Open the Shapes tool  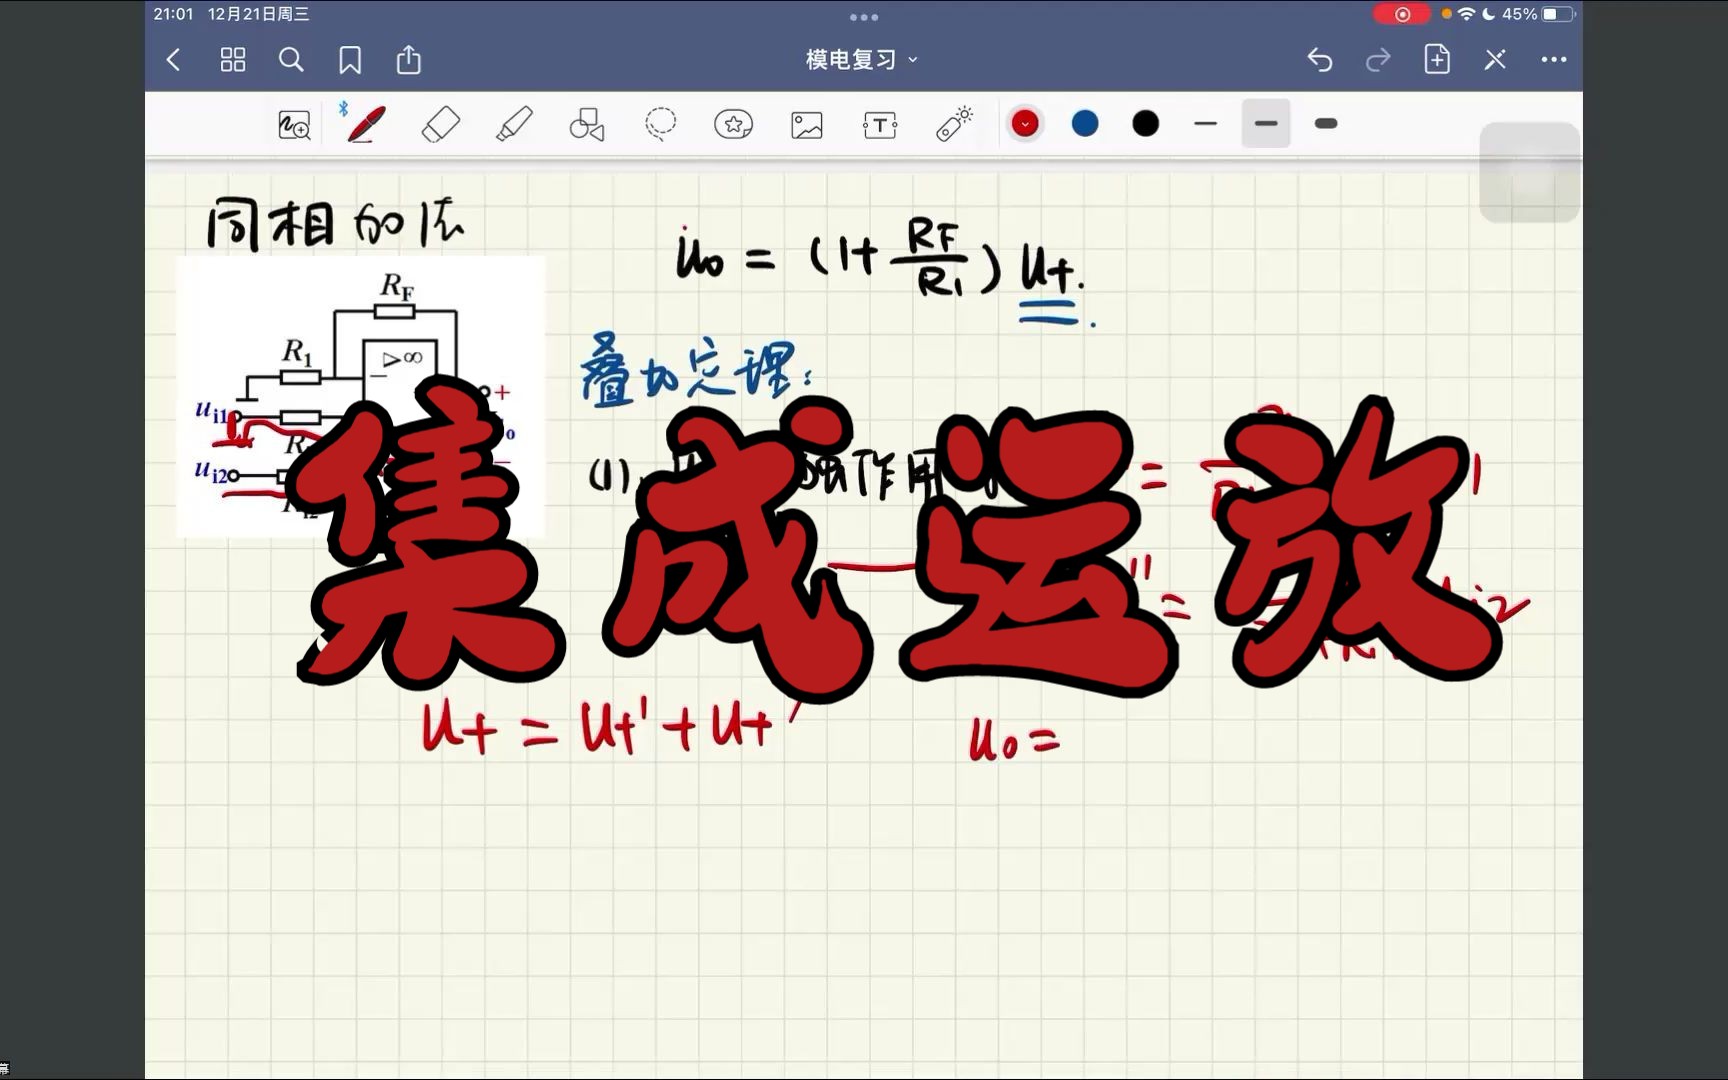[586, 123]
